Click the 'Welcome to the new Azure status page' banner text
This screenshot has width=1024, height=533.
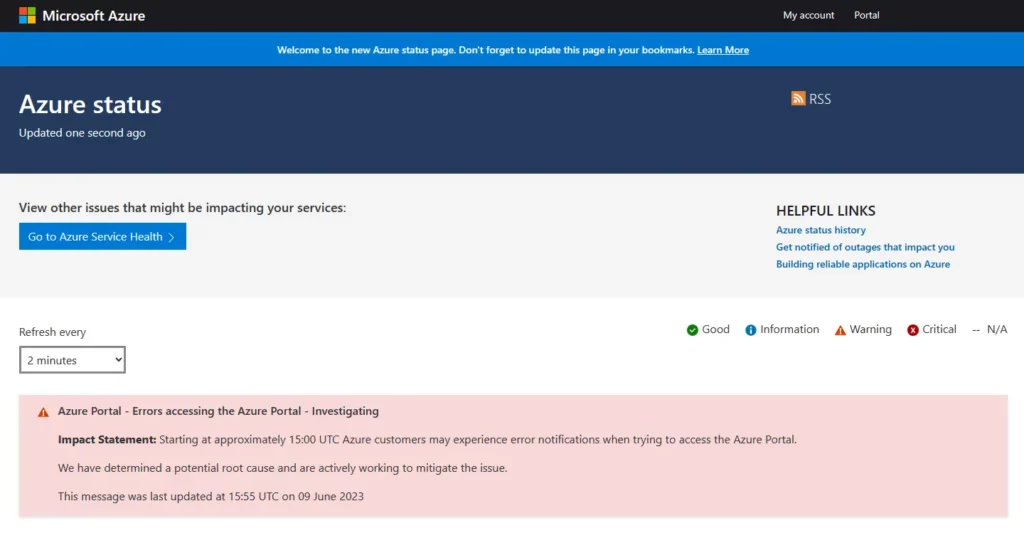pos(485,50)
